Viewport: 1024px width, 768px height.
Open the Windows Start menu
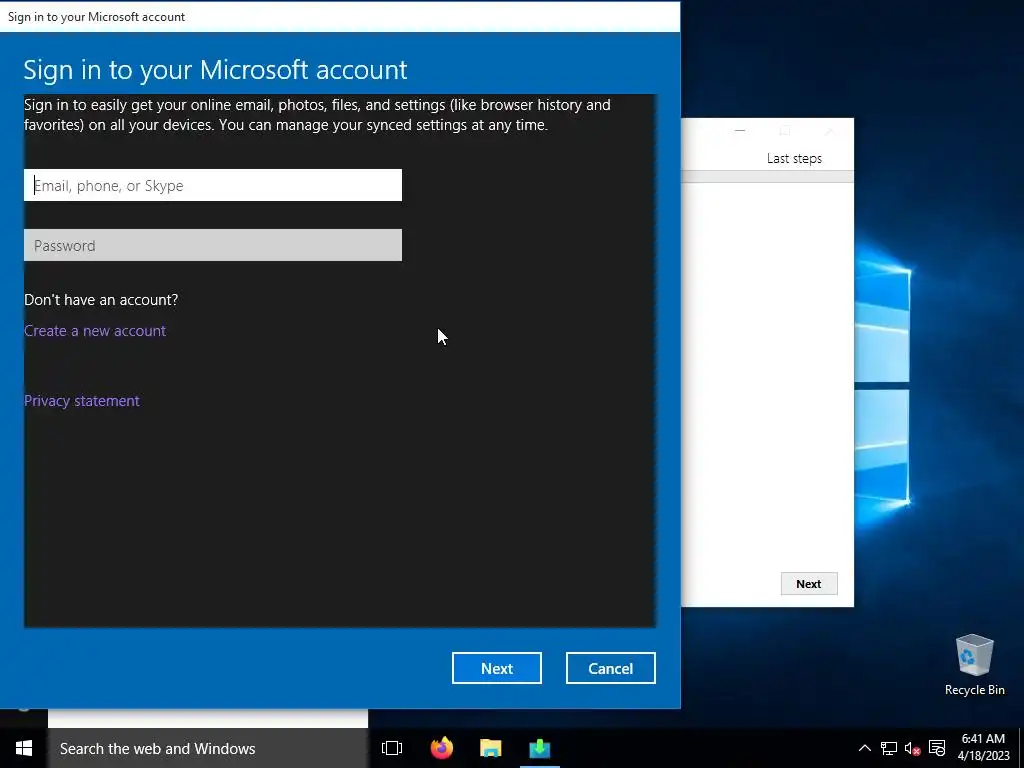[x=24, y=748]
